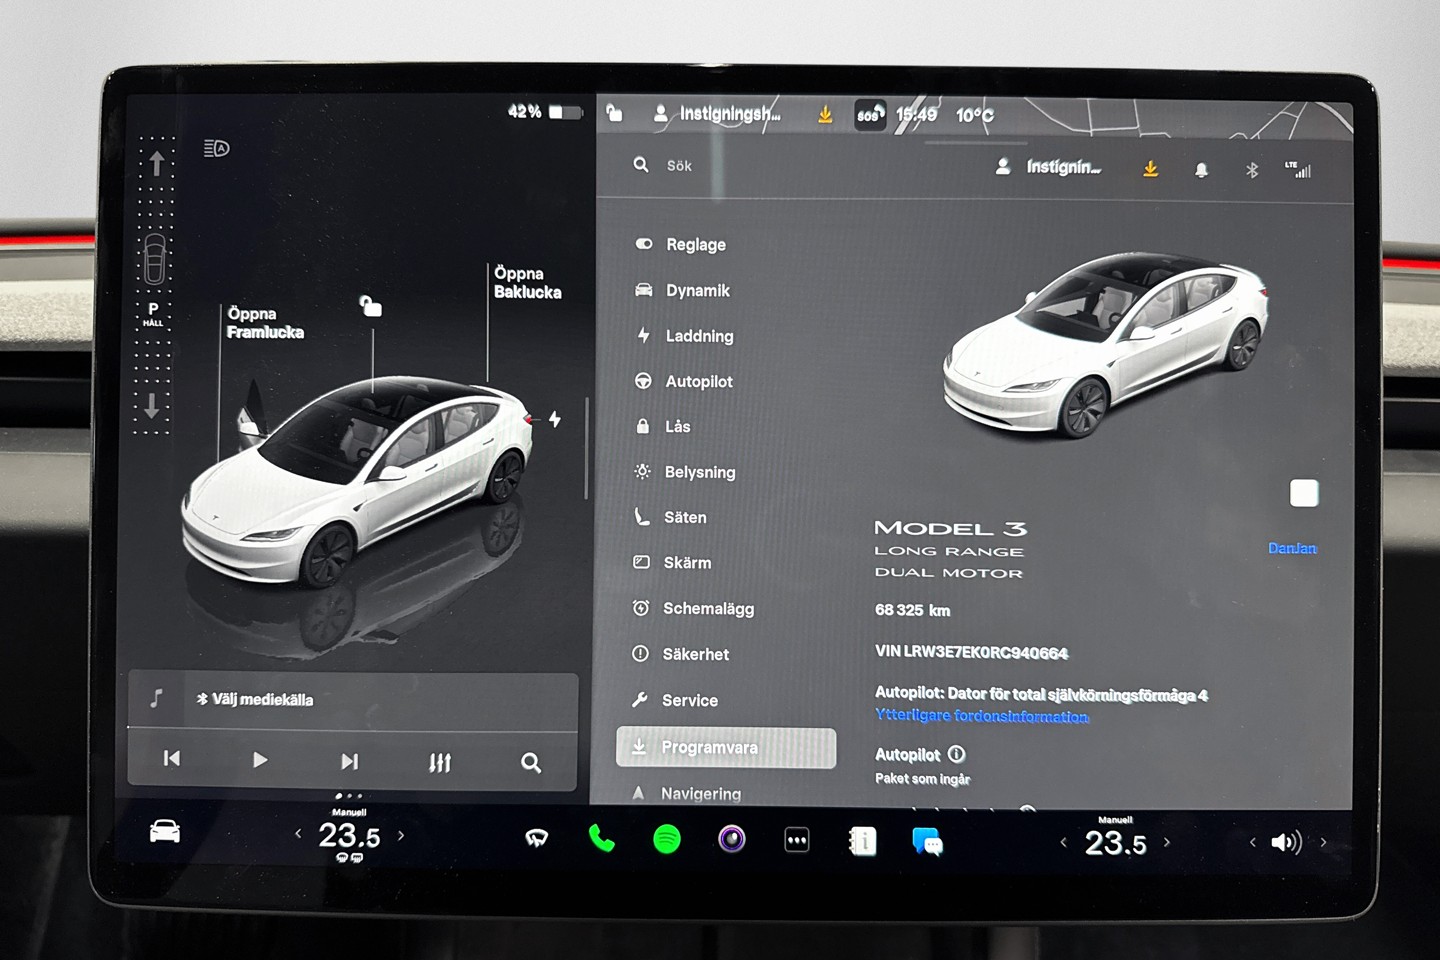
Task: Open audio equalizer settings icon
Action: pyautogui.click(x=440, y=762)
